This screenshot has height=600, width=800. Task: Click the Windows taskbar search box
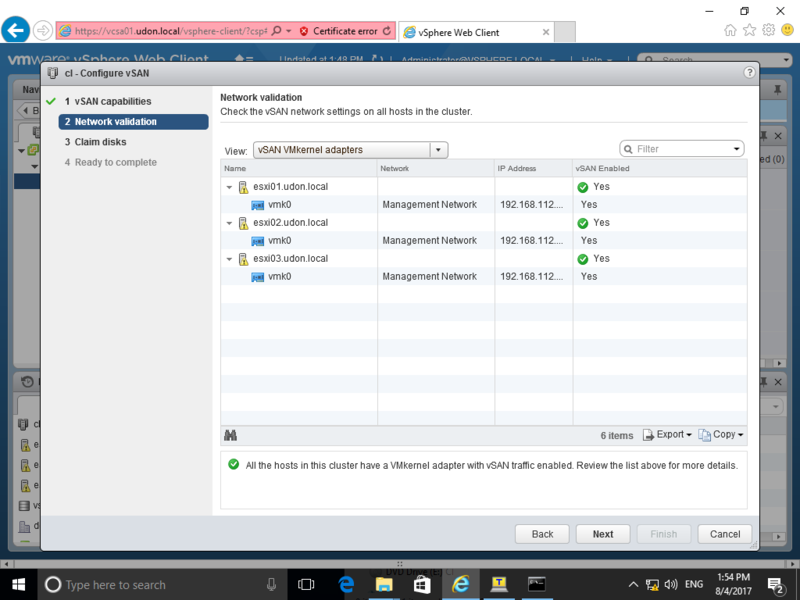[x=162, y=585]
